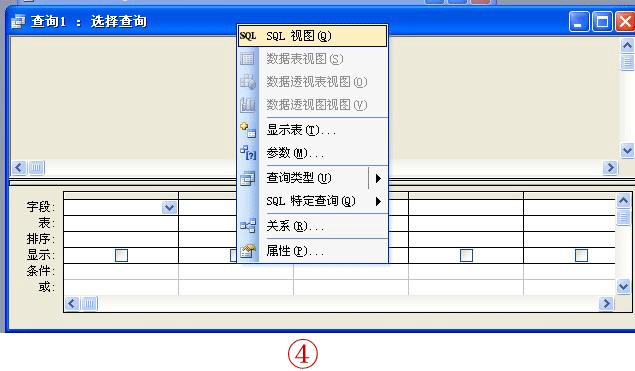Close the 查询1 选择查询 window
This screenshot has height=371, width=635.
(x=625, y=21)
